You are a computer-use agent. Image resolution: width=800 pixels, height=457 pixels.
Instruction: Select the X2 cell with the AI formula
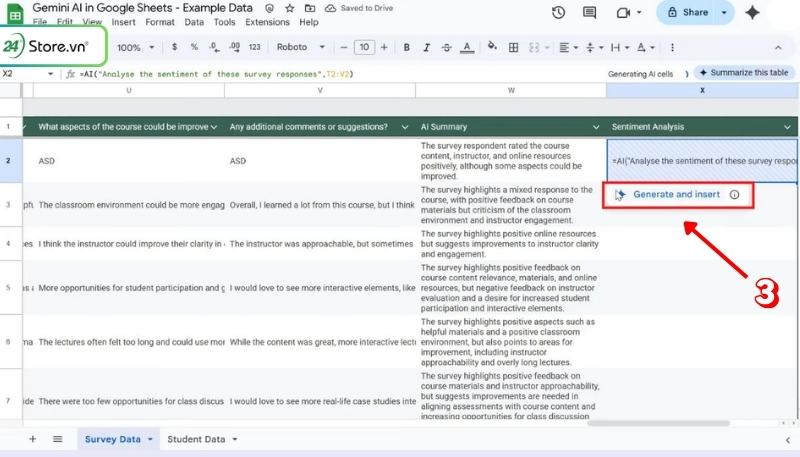[702, 161]
